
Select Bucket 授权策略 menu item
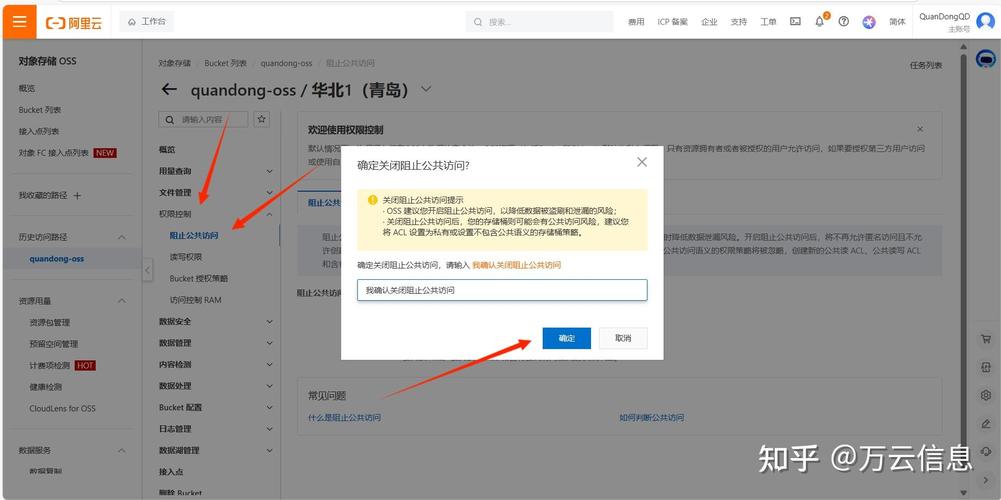pos(199,278)
